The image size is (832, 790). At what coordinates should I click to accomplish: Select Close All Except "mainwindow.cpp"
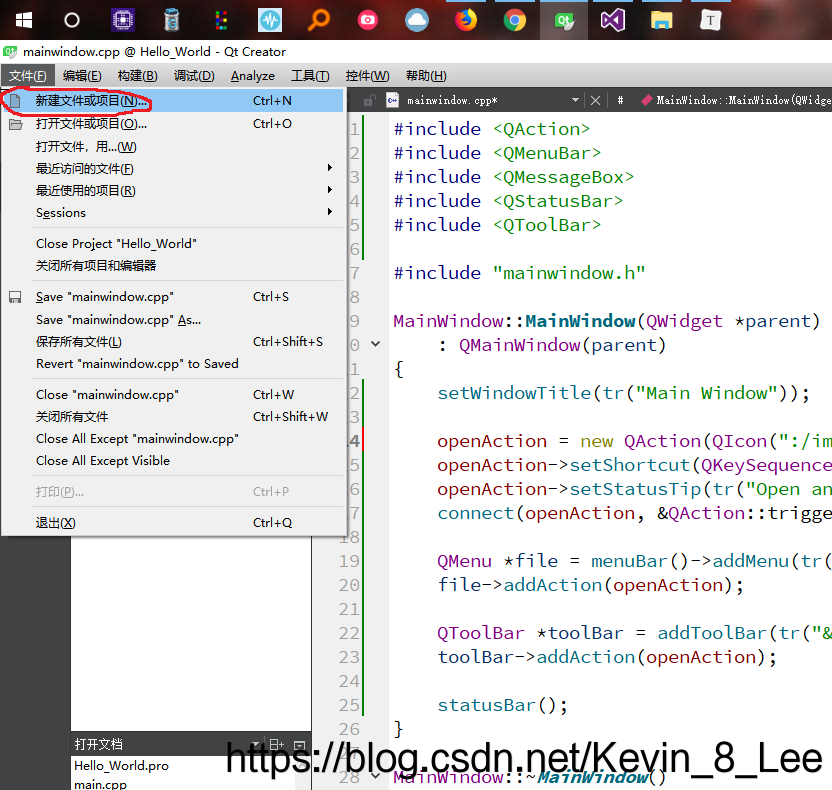click(x=173, y=439)
